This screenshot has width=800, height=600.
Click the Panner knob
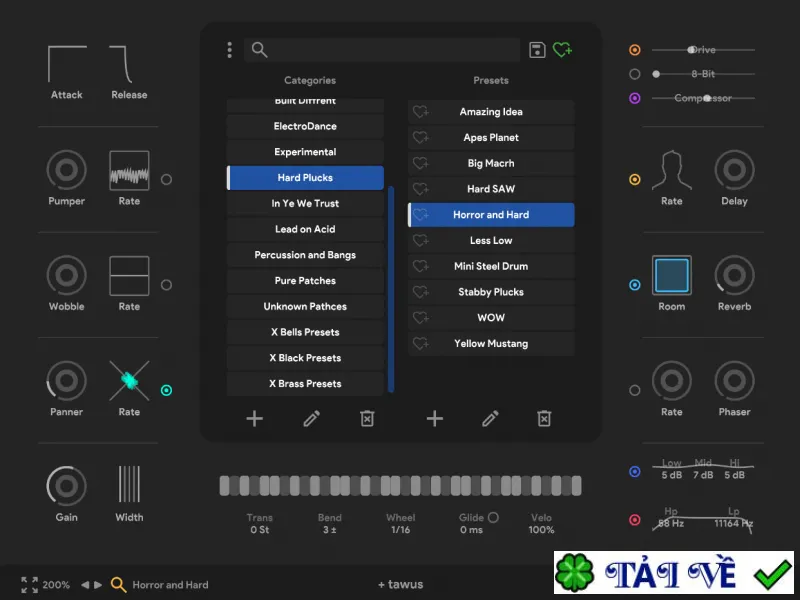coord(66,381)
